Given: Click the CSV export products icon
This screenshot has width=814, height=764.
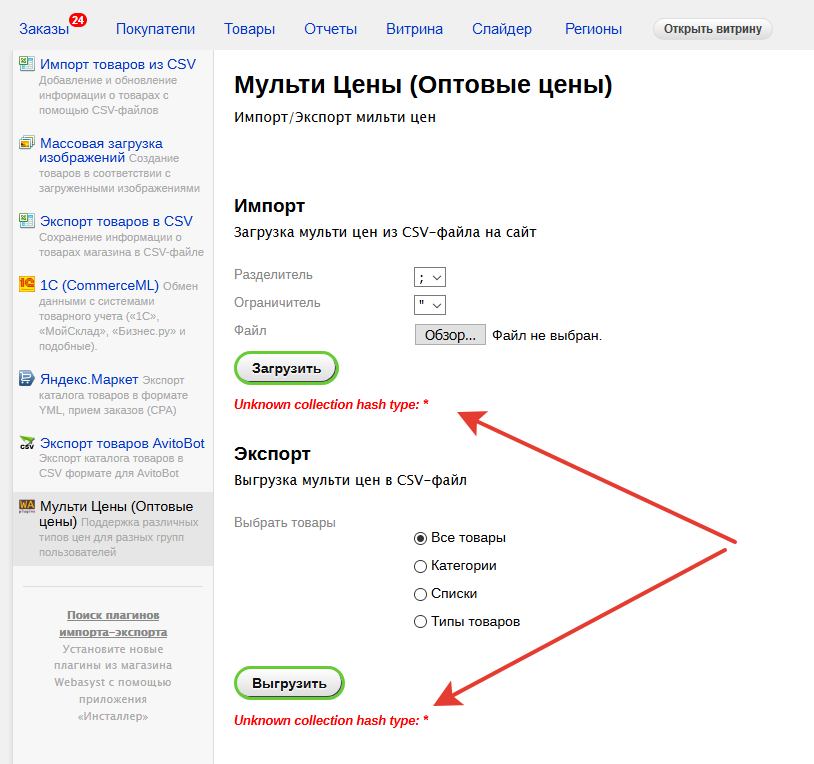Looking at the screenshot, I should (27, 220).
